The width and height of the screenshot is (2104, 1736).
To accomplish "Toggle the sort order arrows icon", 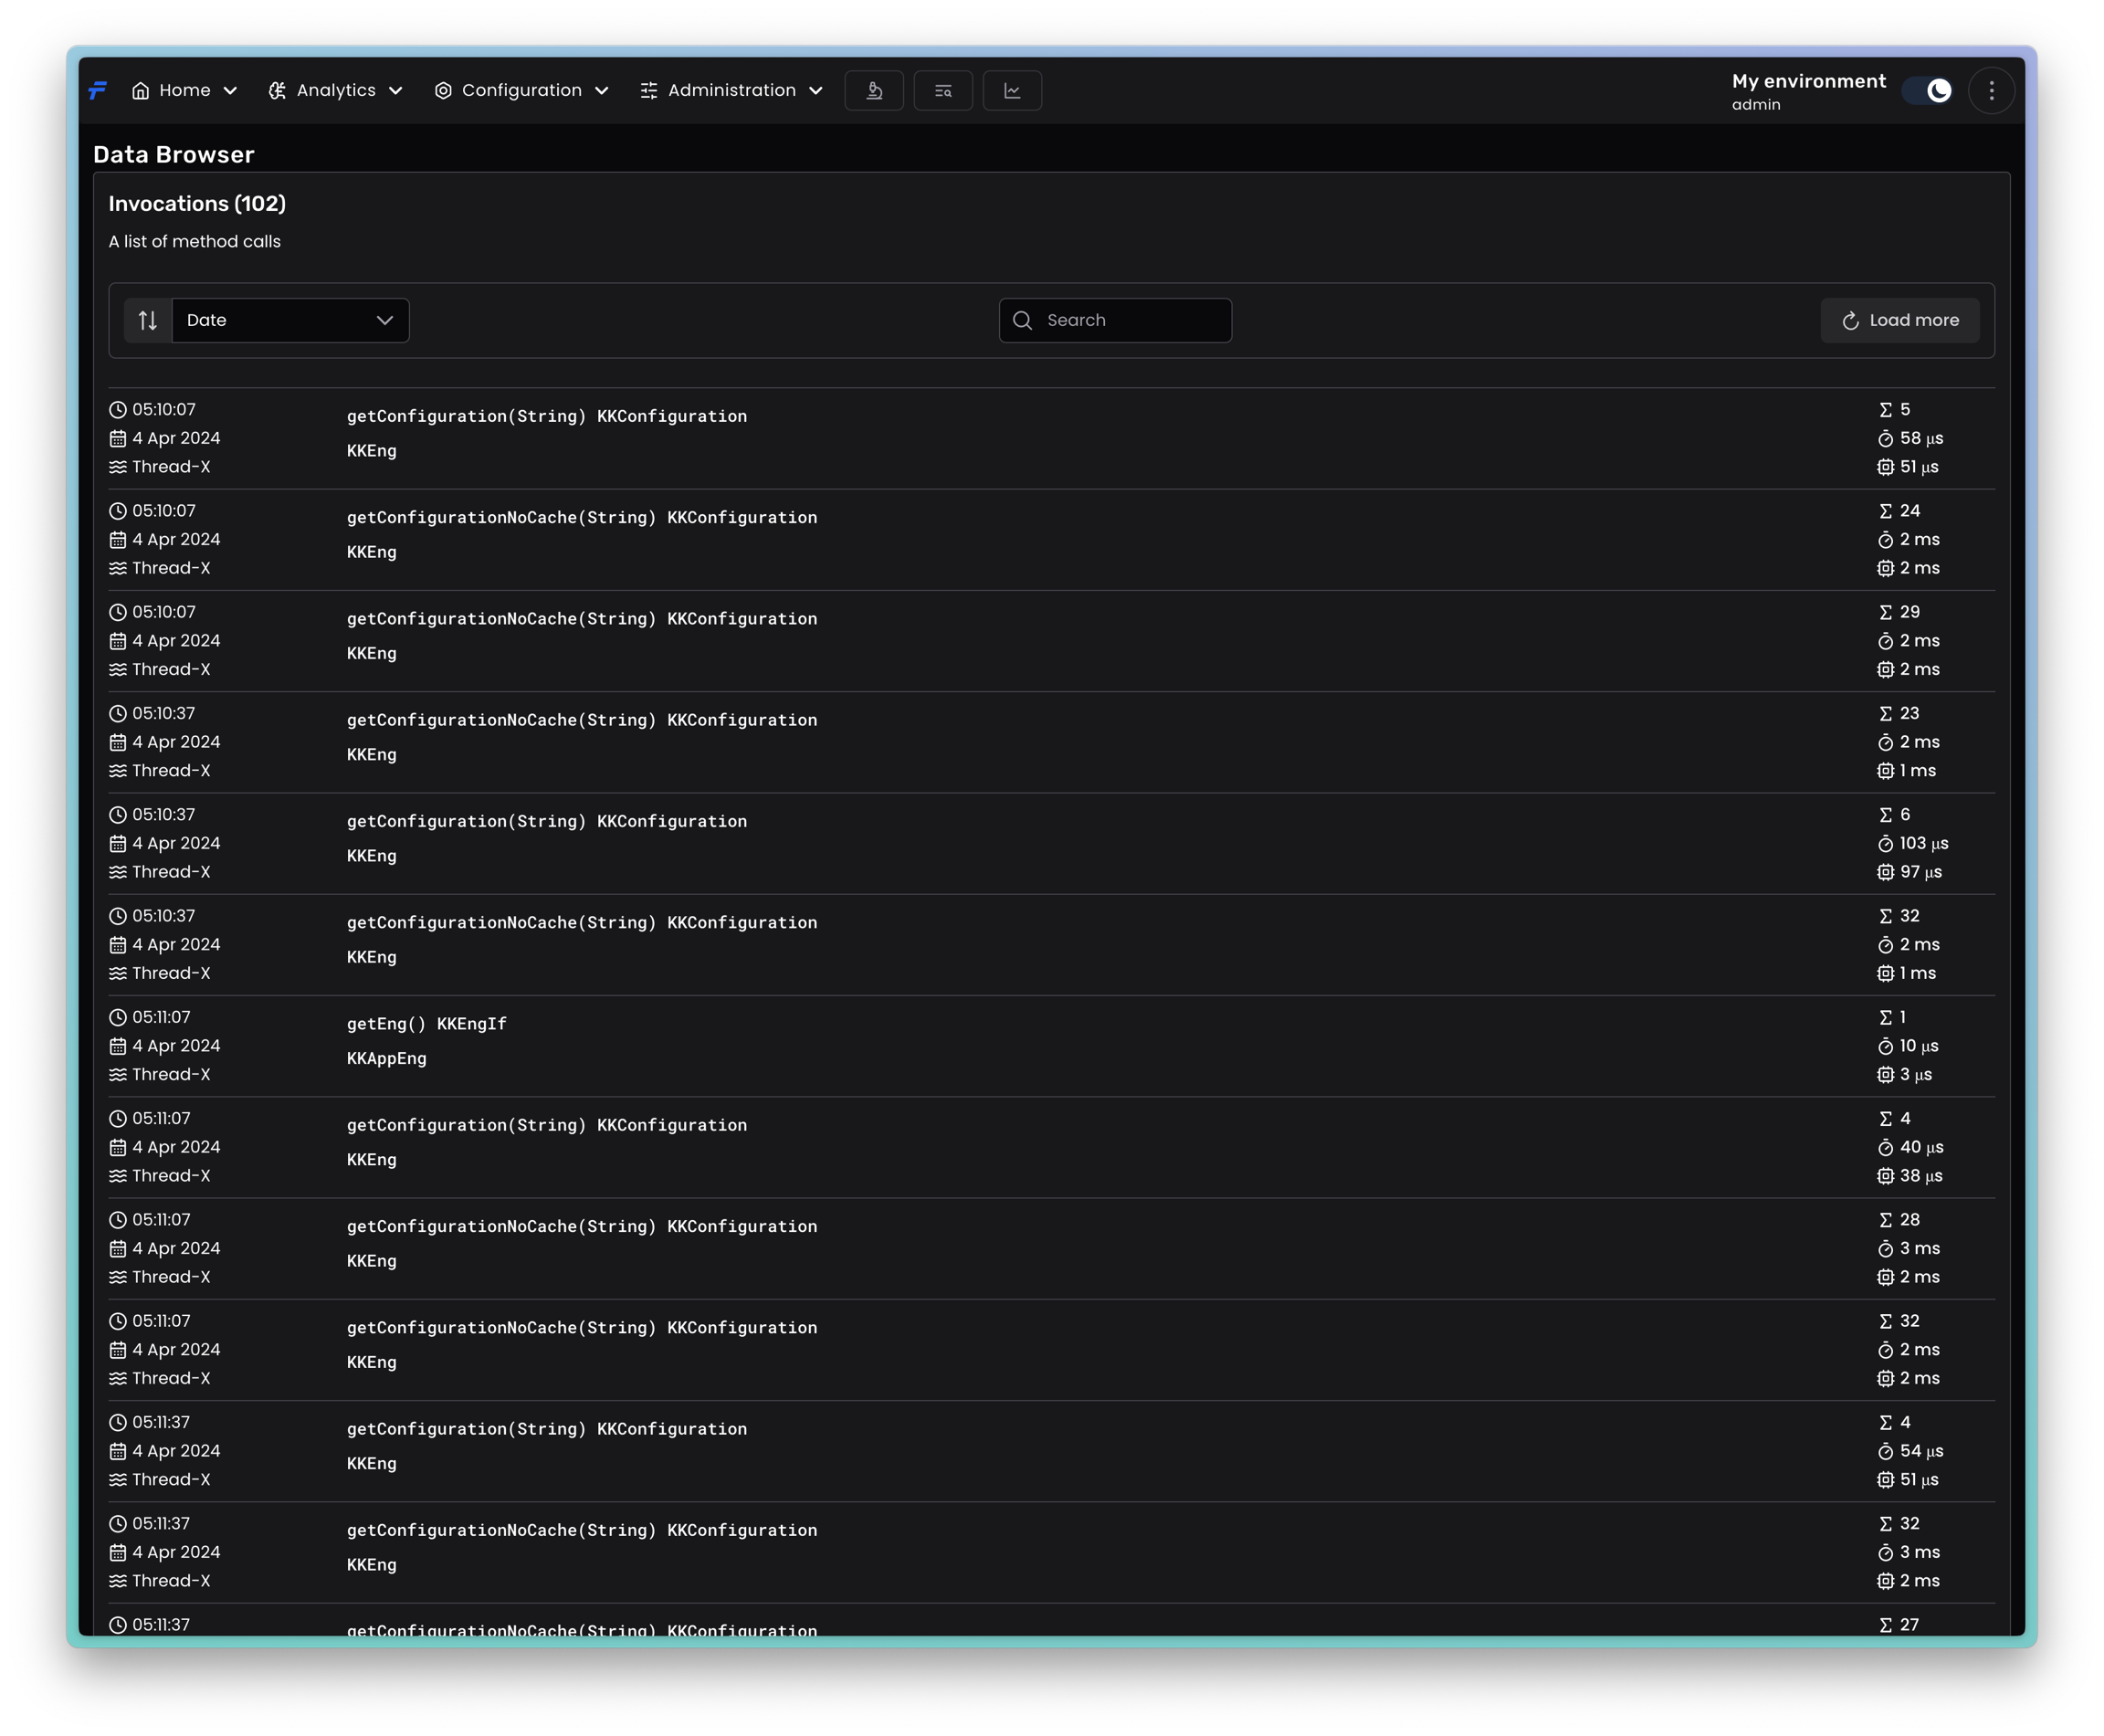I will pos(148,320).
